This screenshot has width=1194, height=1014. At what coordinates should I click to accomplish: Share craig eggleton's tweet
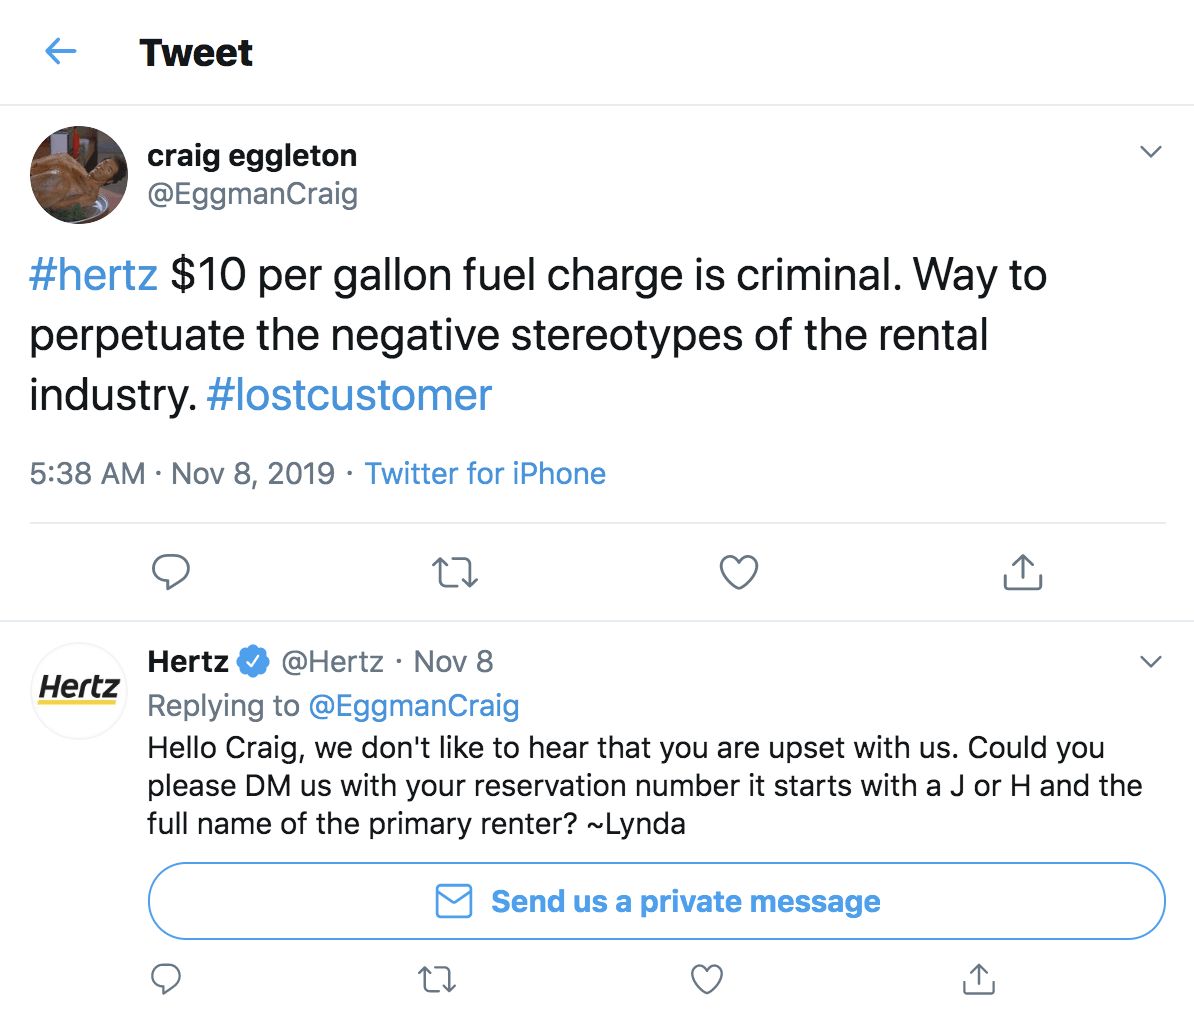point(1022,572)
